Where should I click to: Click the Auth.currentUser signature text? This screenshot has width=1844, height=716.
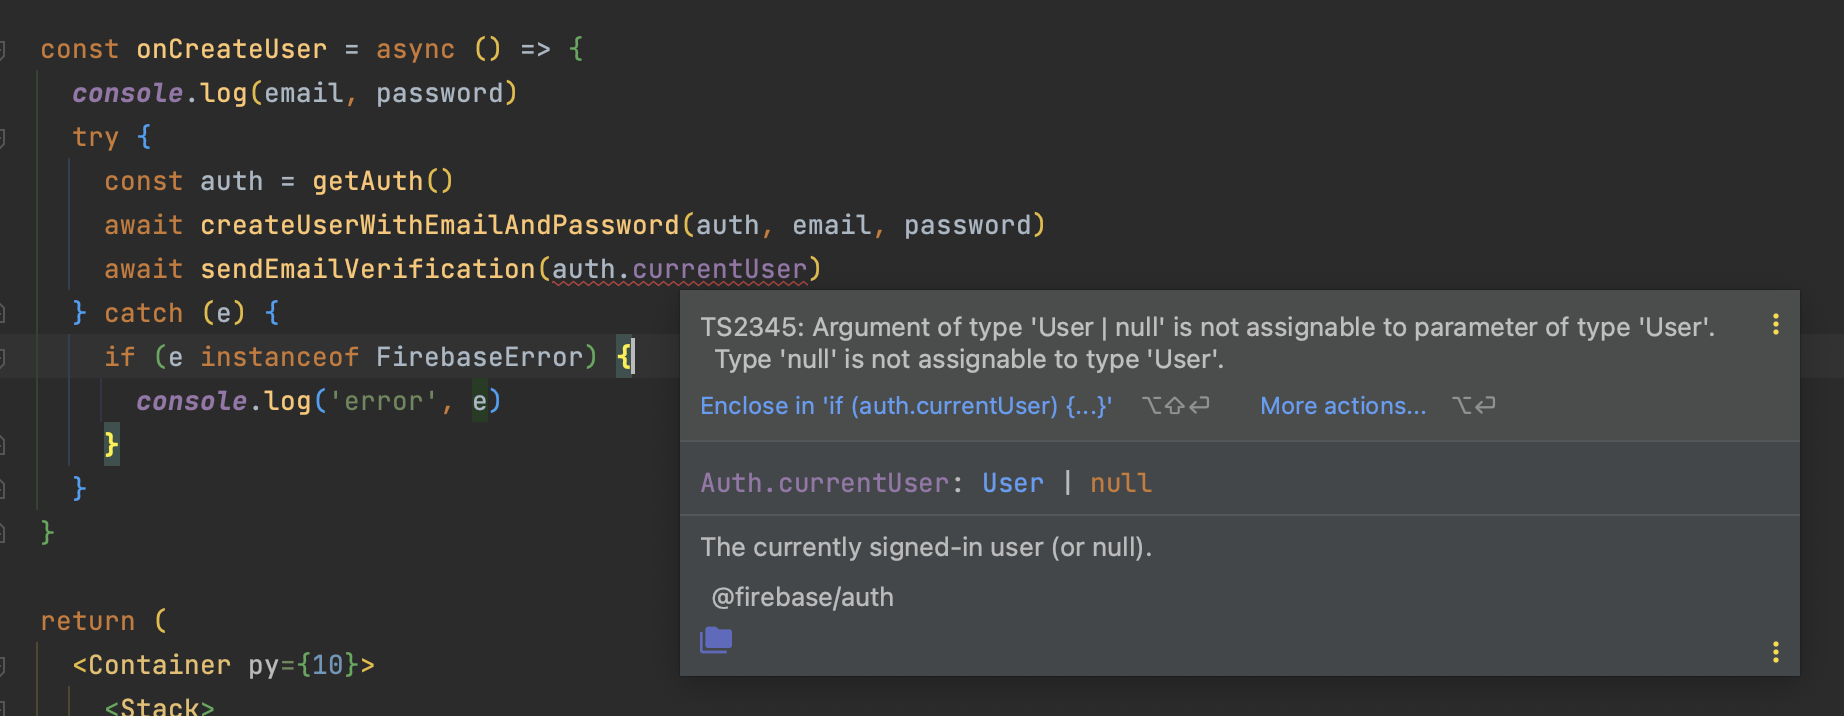[825, 483]
